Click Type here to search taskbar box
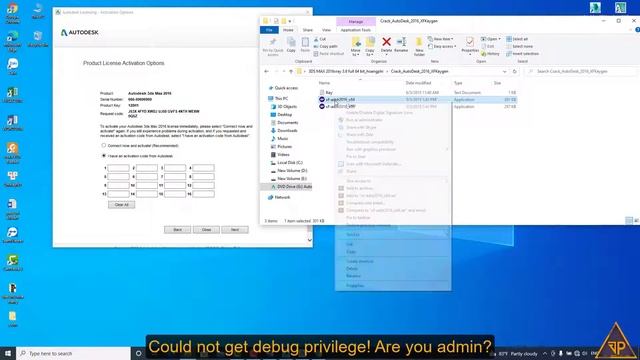The image size is (640, 360). [x=73, y=353]
